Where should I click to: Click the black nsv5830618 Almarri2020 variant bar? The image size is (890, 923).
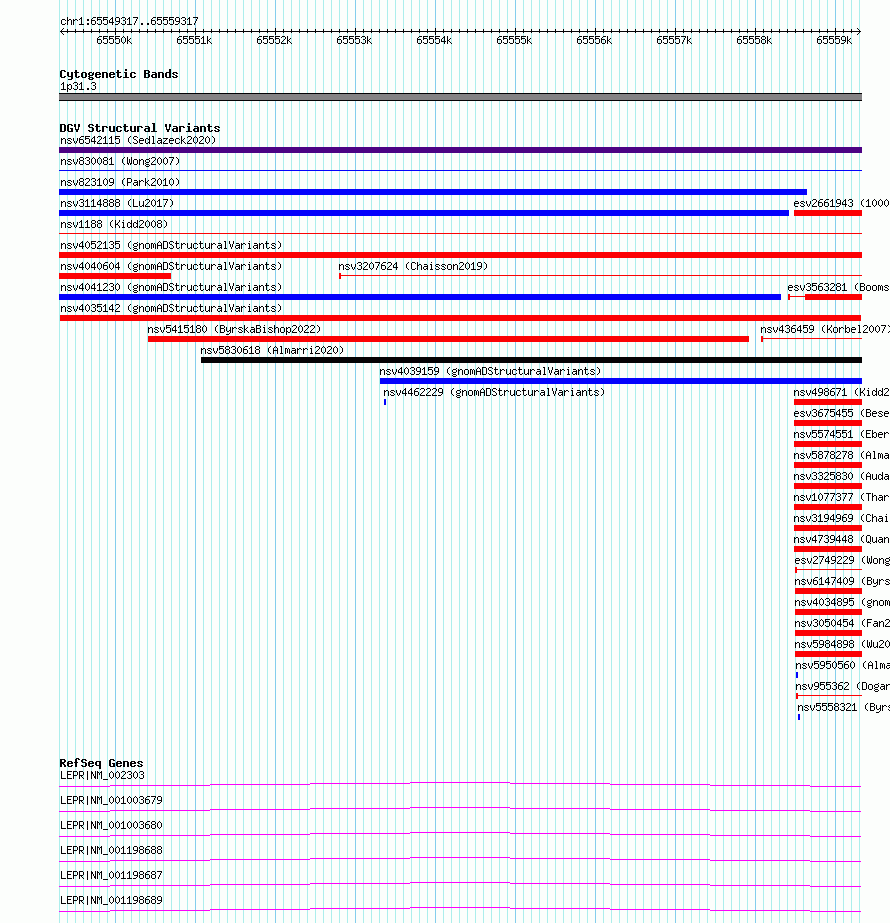pyautogui.click(x=531, y=360)
